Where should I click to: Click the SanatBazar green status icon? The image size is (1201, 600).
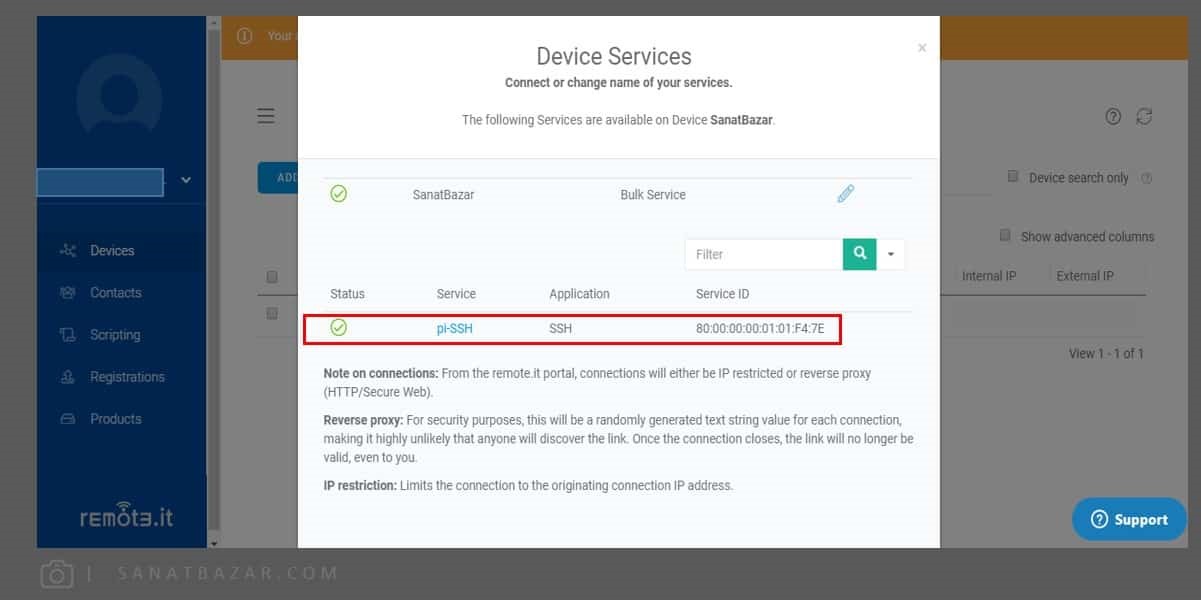(x=339, y=194)
